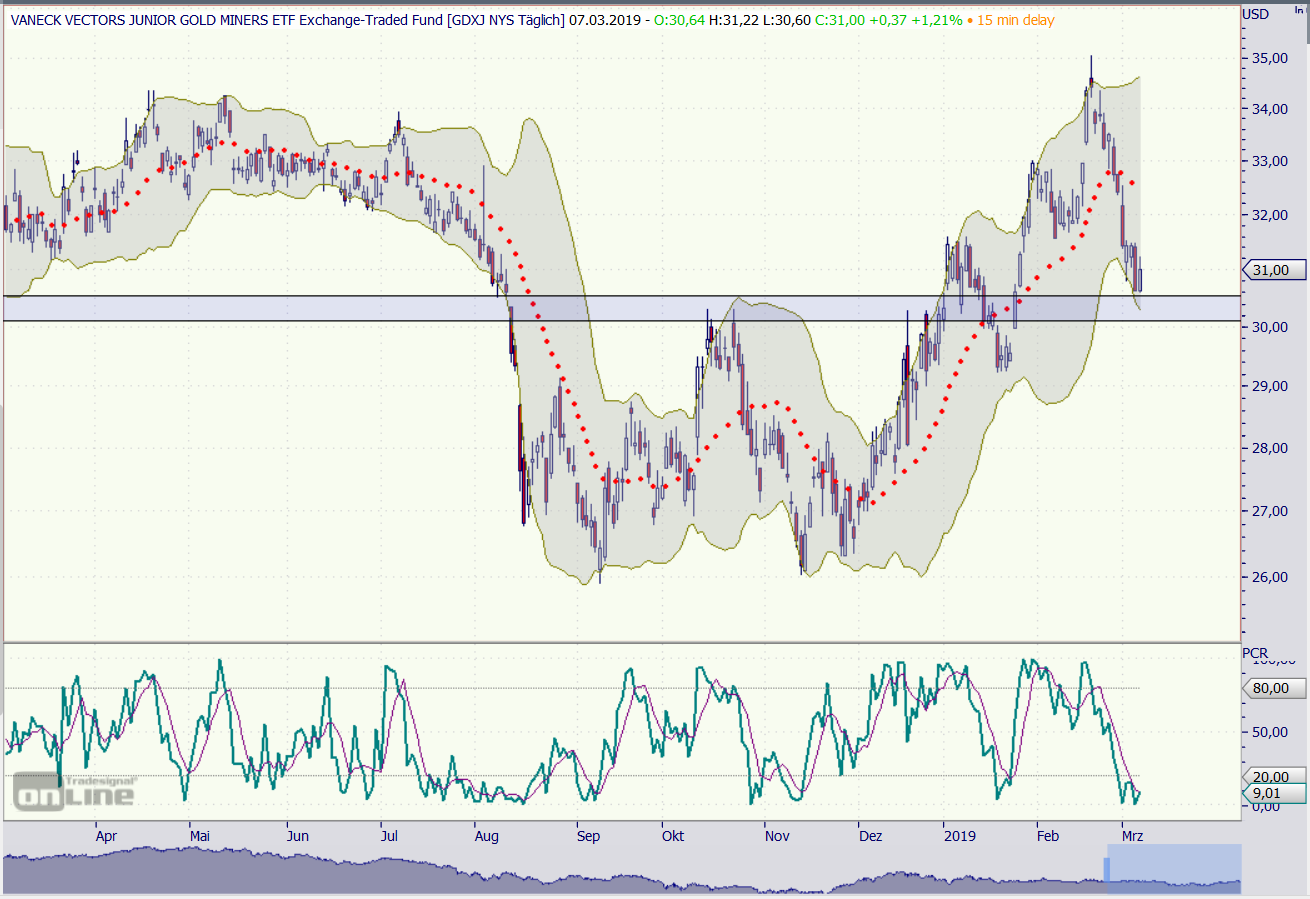Click the 32,00 price axis label

pyautogui.click(x=1269, y=215)
